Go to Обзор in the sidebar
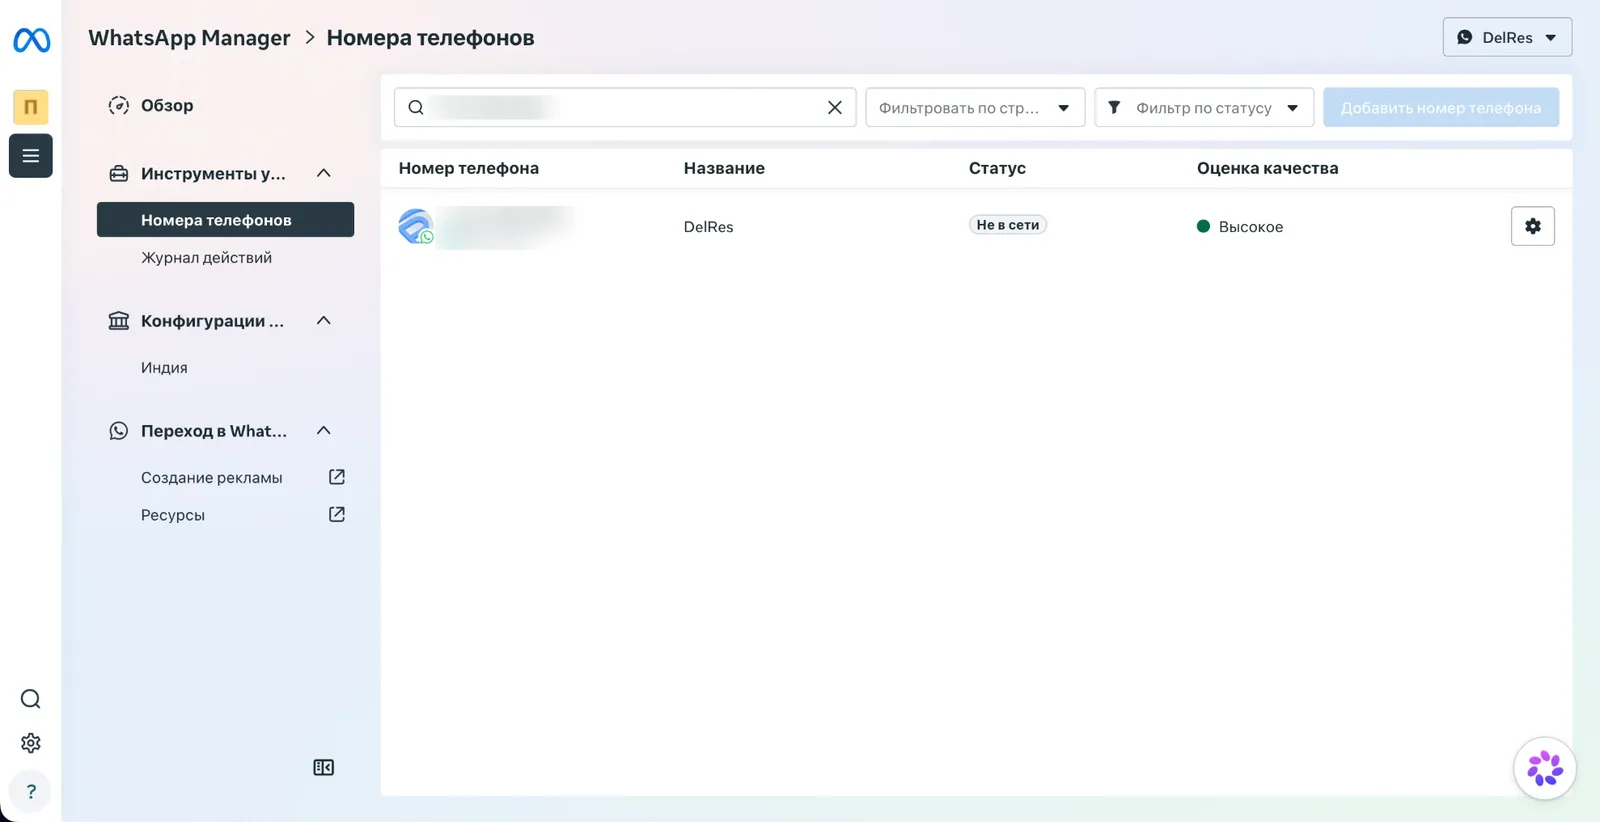This screenshot has width=1600, height=822. pyautogui.click(x=167, y=105)
